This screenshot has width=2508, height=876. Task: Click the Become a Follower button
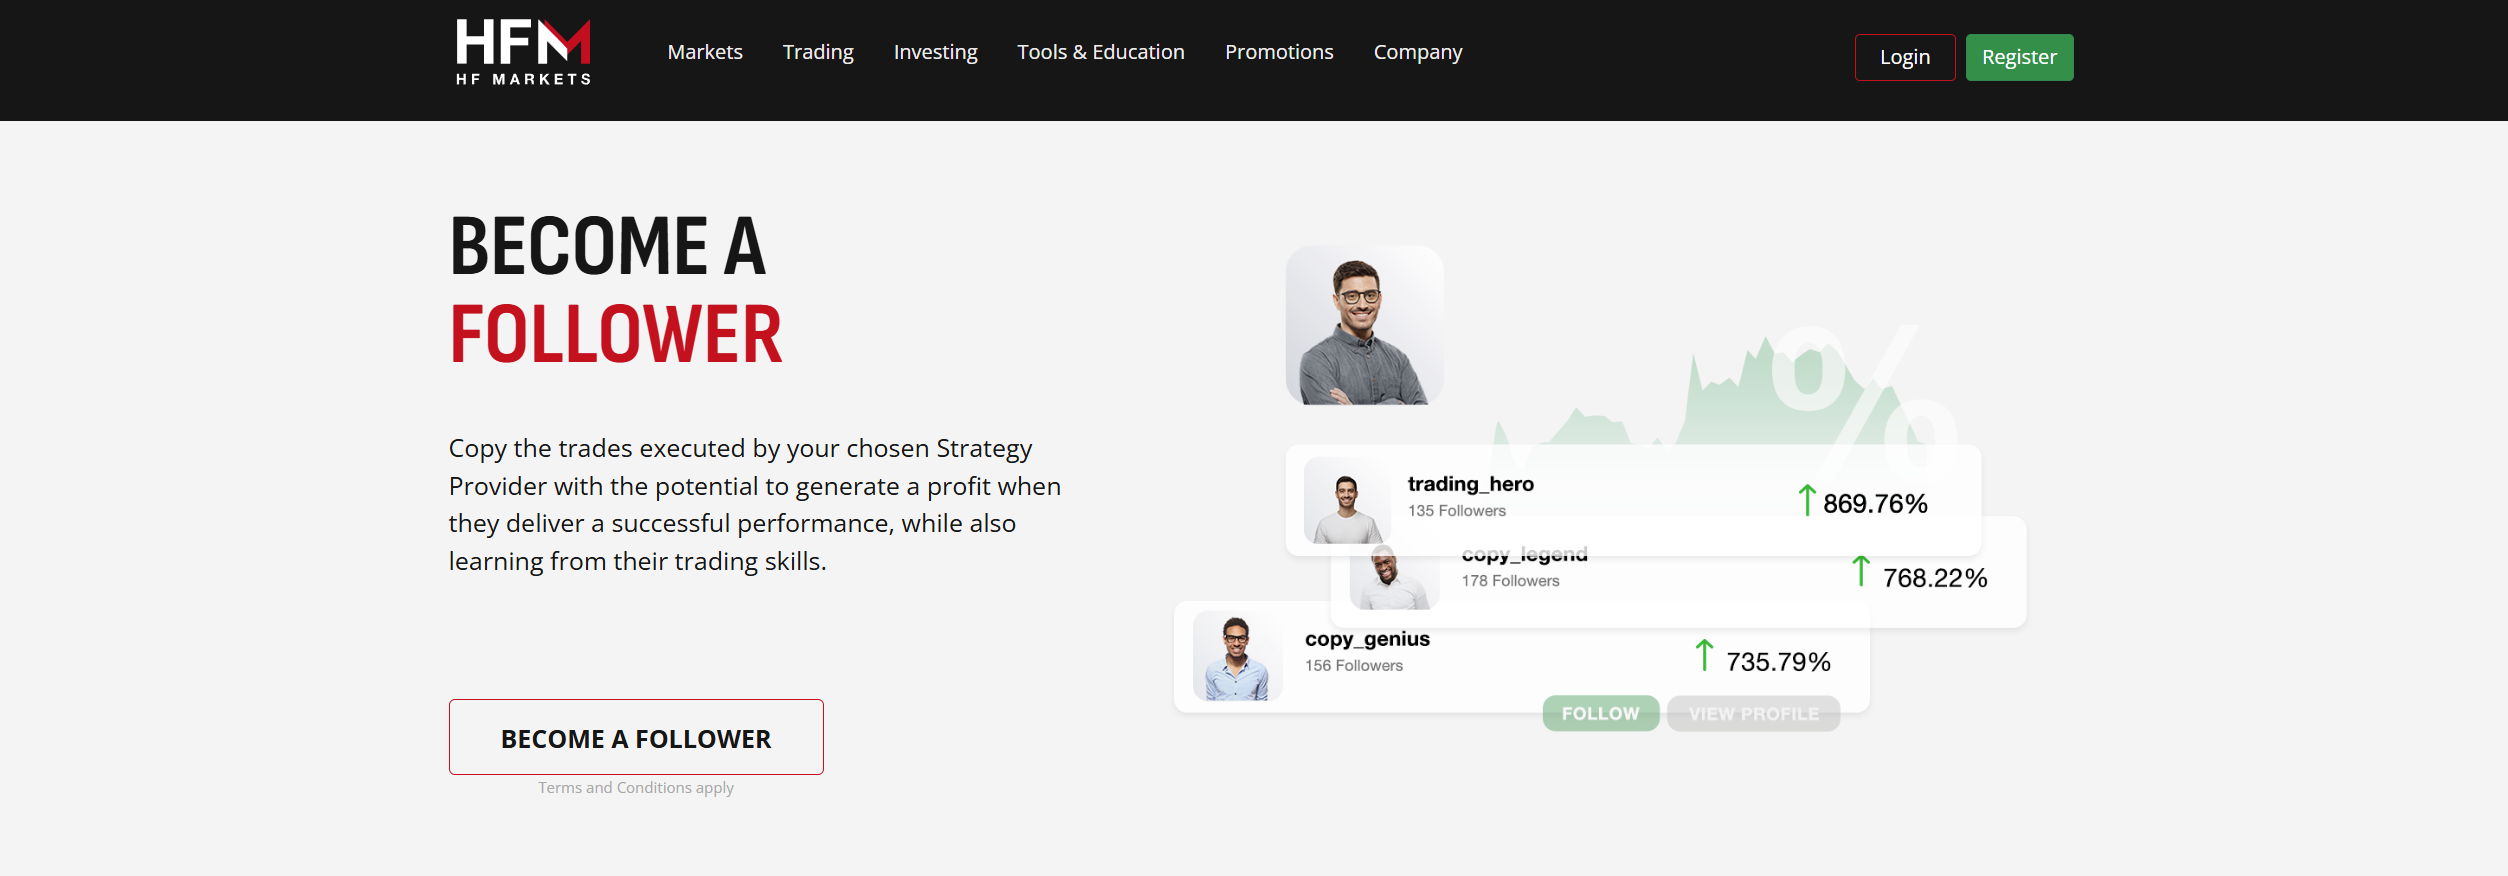636,737
